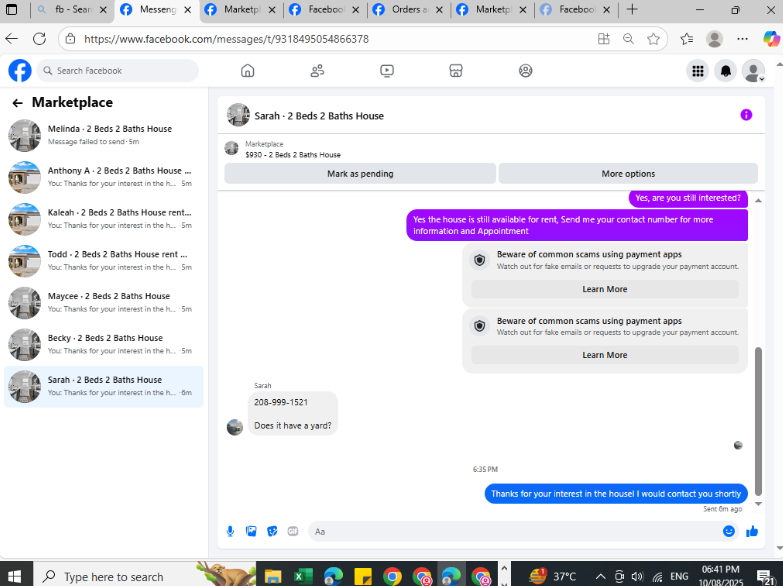Open the account profile menu

click(753, 71)
